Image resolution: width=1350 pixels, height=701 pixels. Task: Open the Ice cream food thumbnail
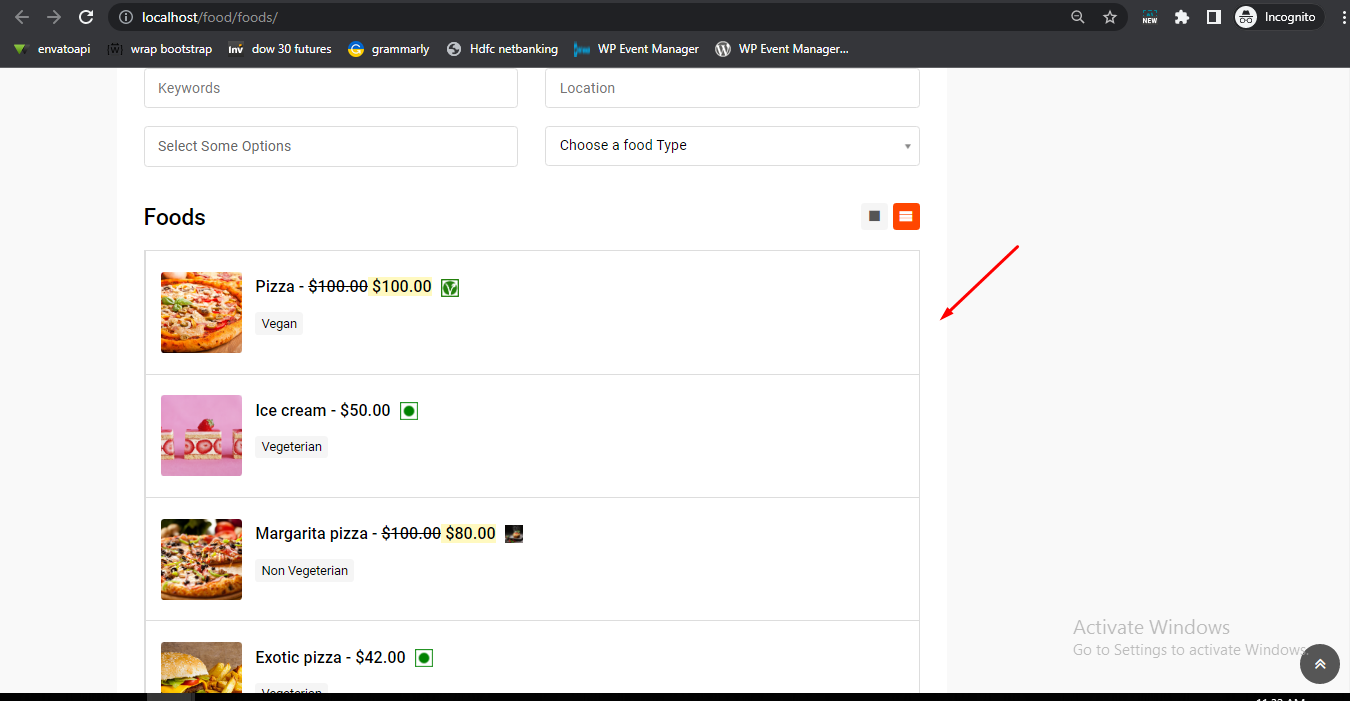201,435
